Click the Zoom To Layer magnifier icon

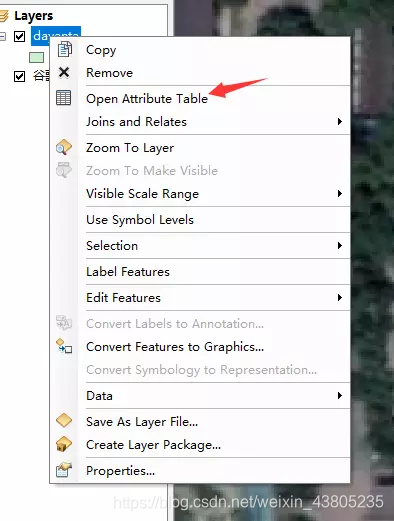point(64,147)
